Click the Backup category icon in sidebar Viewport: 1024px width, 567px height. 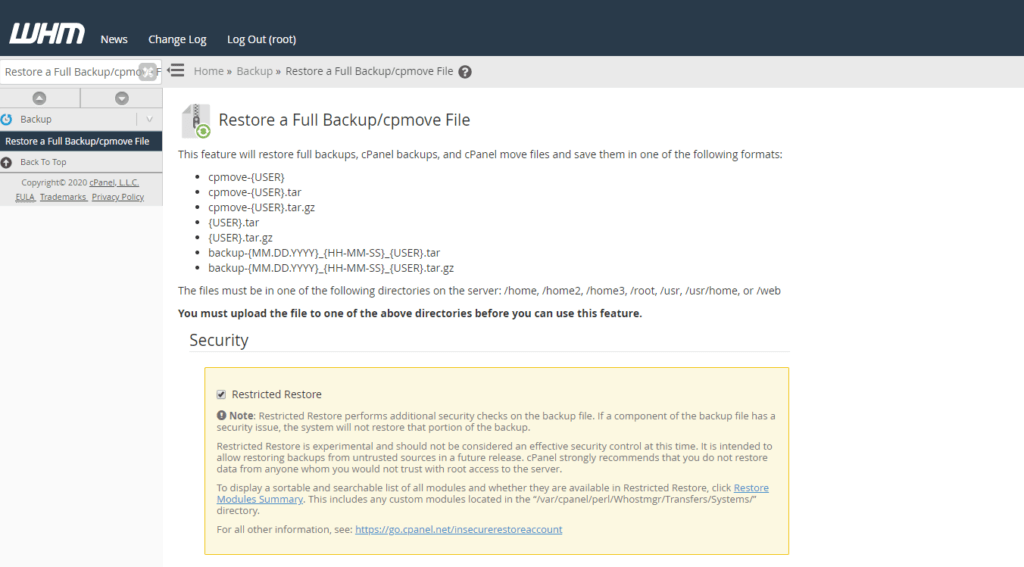coord(7,119)
